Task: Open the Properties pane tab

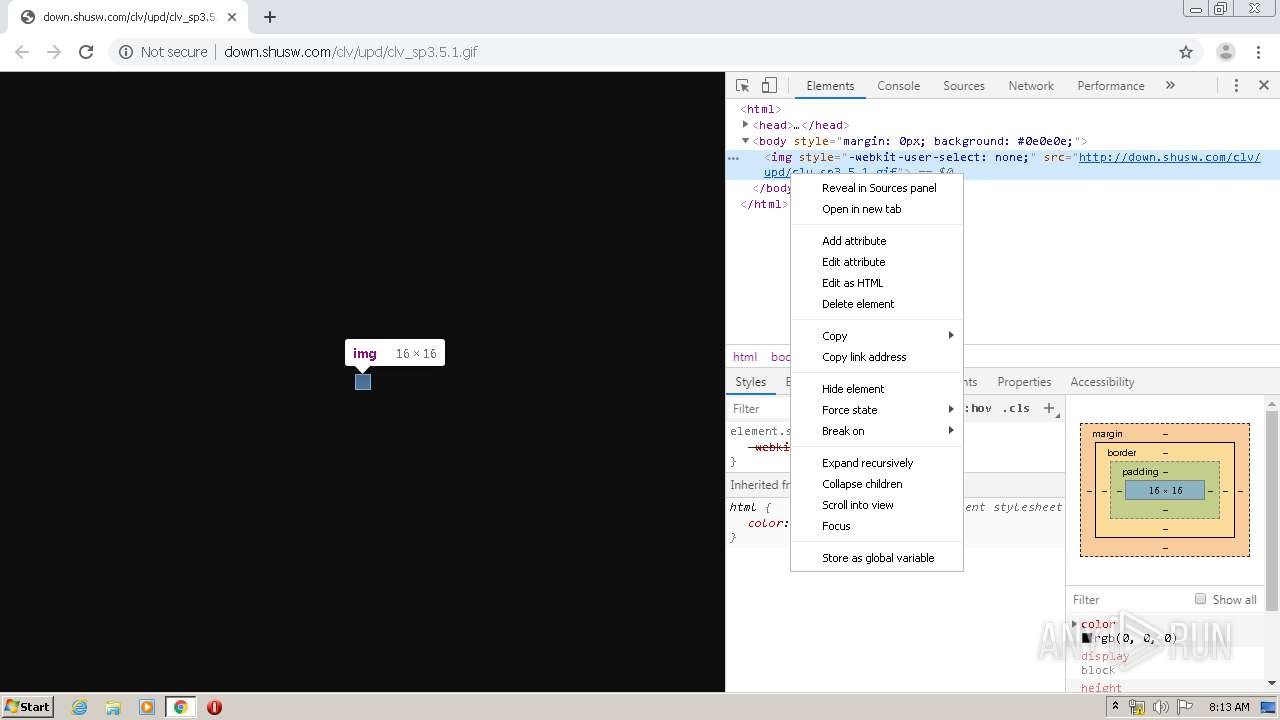Action: click(x=1024, y=382)
